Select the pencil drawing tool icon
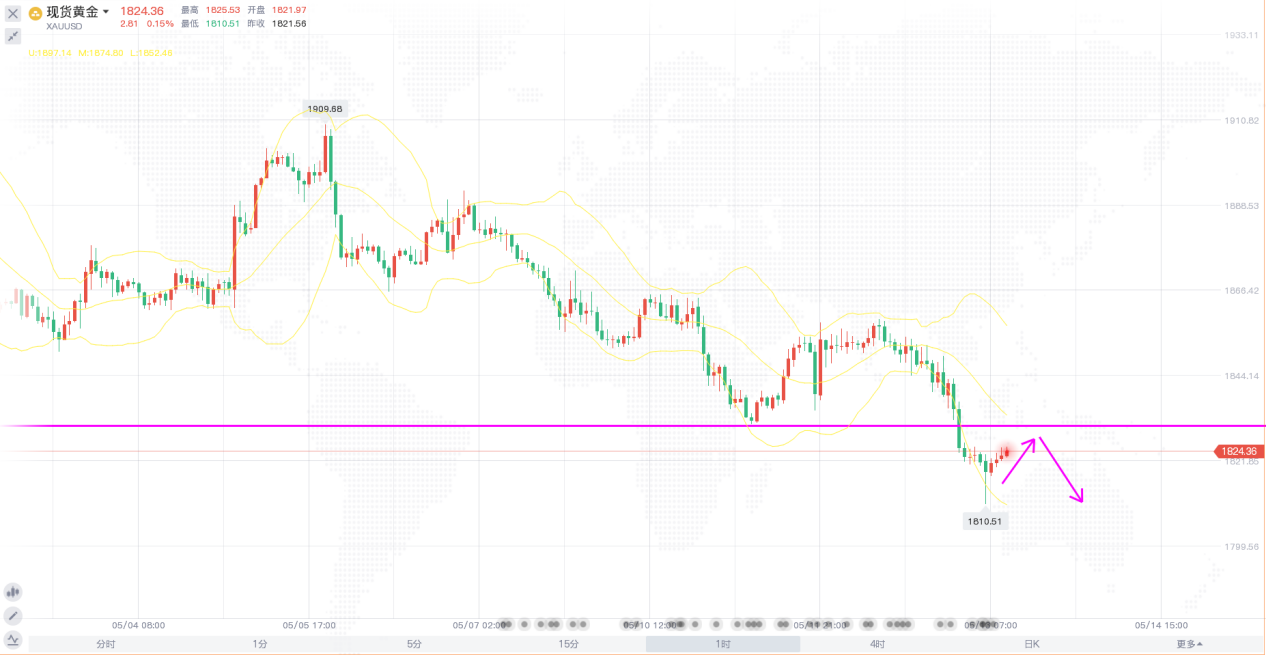1266x655 pixels. [x=13, y=616]
